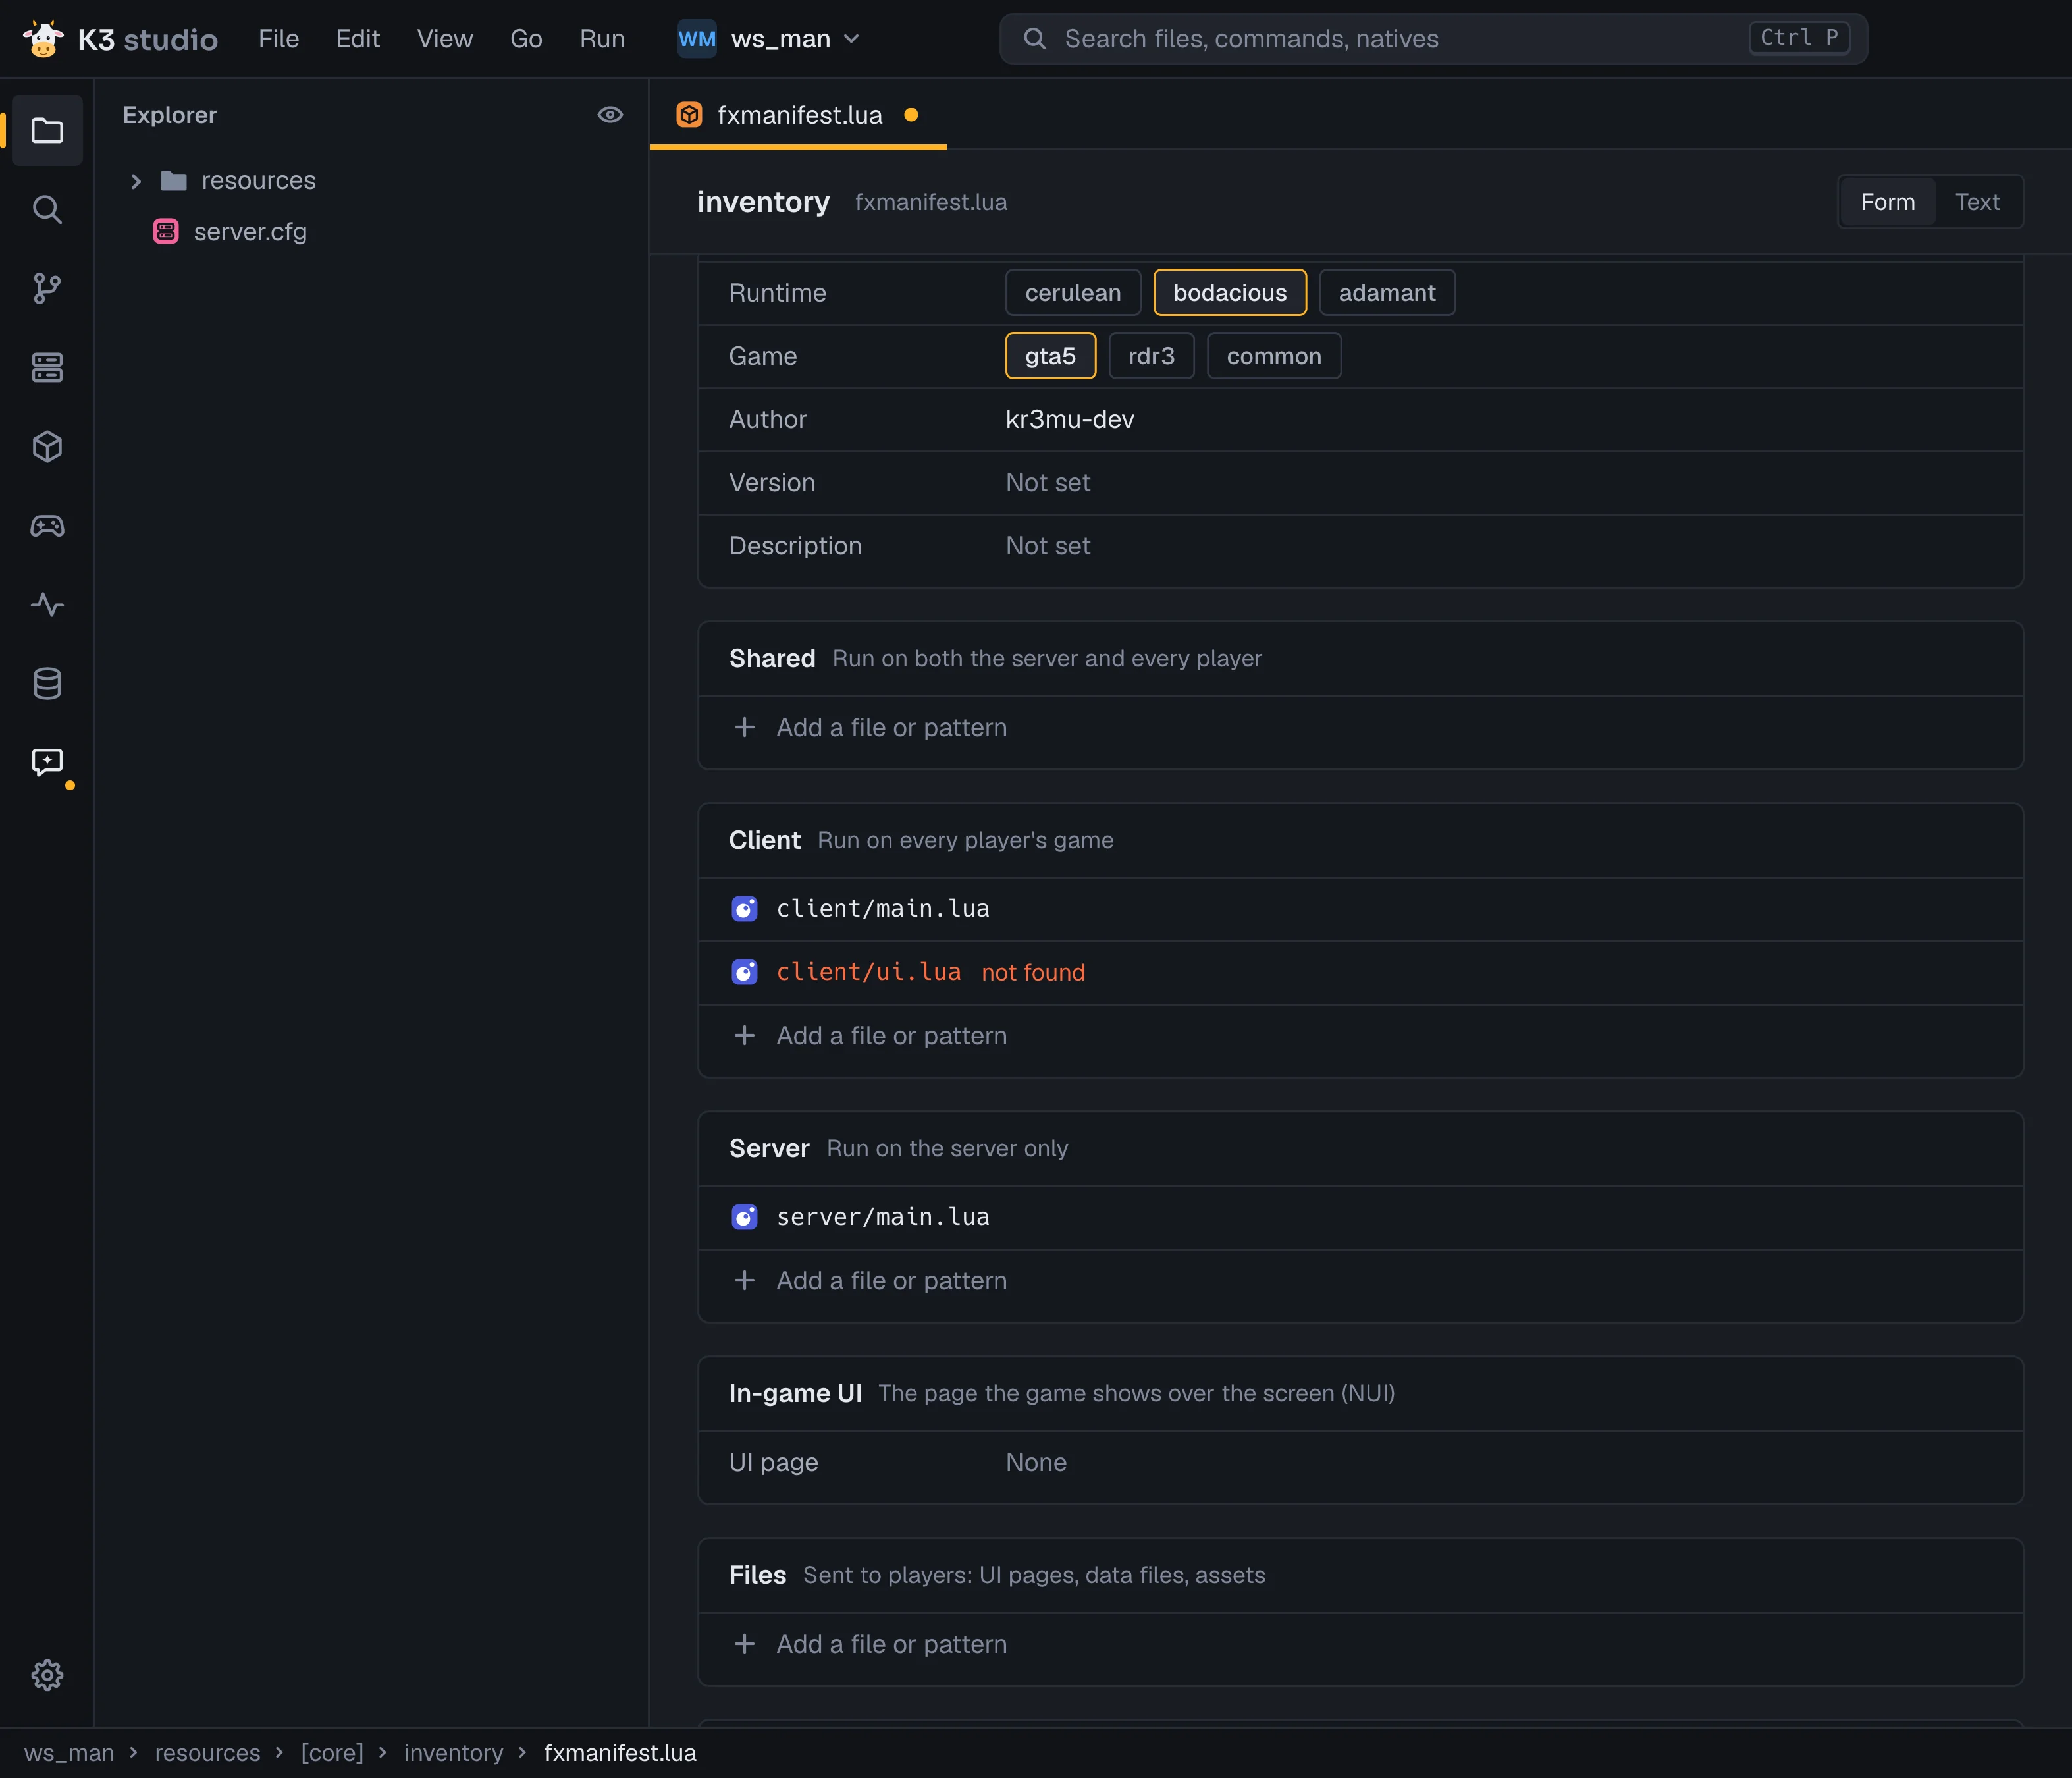The width and height of the screenshot is (2072, 1778).
Task: Click the K3 studio cow logo
Action: click(43, 39)
